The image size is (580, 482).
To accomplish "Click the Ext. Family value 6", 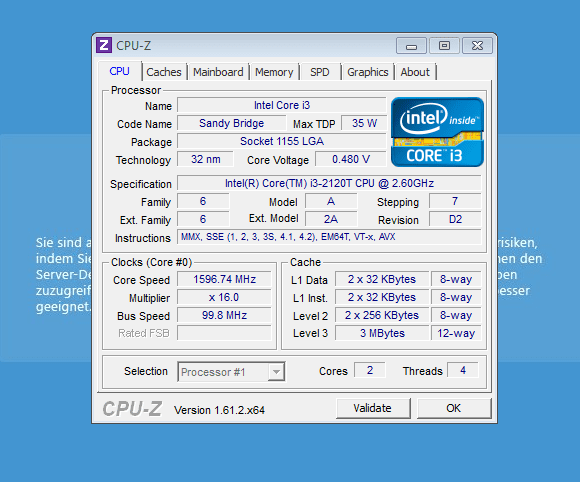I will [203, 219].
